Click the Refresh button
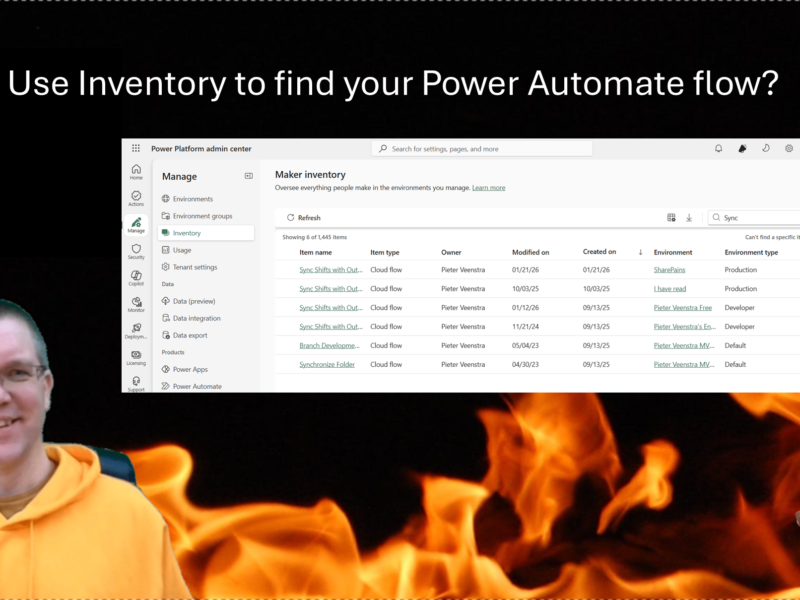The height and width of the screenshot is (600, 800). (x=304, y=217)
